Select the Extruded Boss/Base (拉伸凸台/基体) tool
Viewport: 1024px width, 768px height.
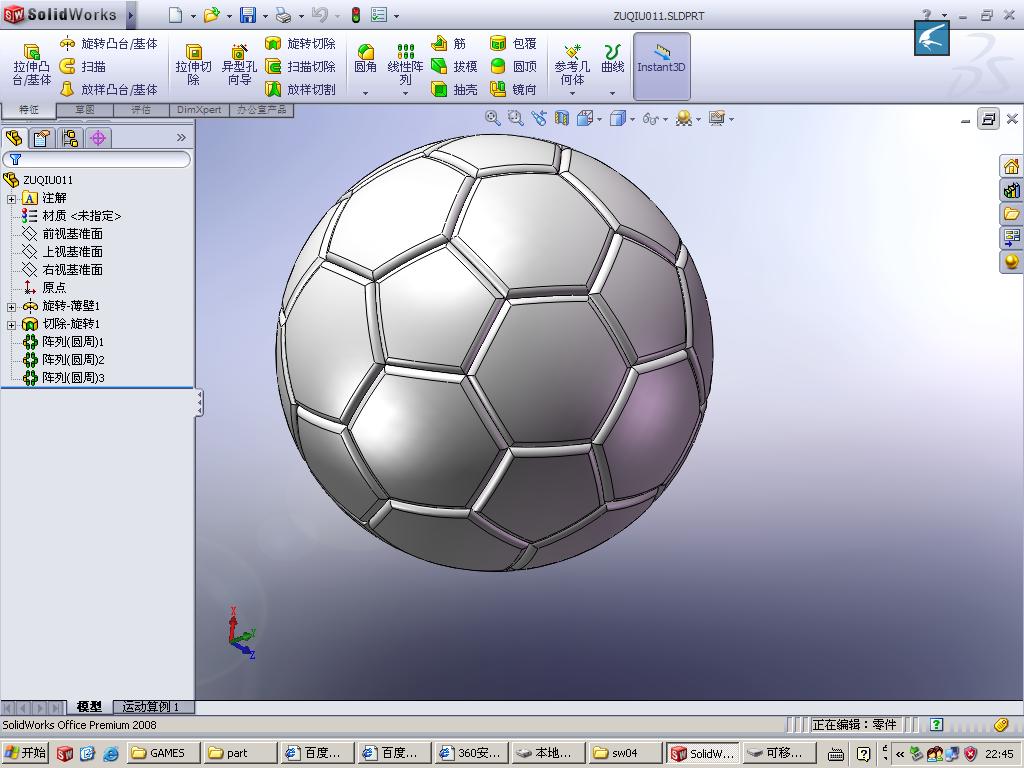pyautogui.click(x=31, y=65)
